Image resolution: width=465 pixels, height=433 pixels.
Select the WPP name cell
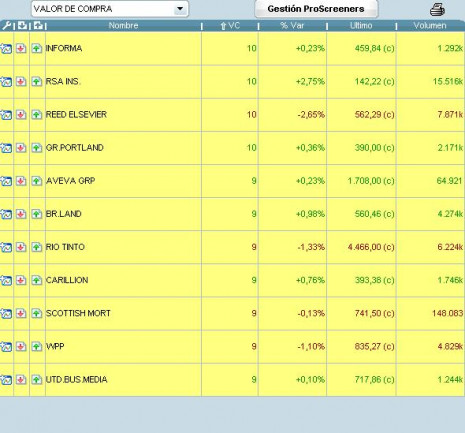coord(123,347)
